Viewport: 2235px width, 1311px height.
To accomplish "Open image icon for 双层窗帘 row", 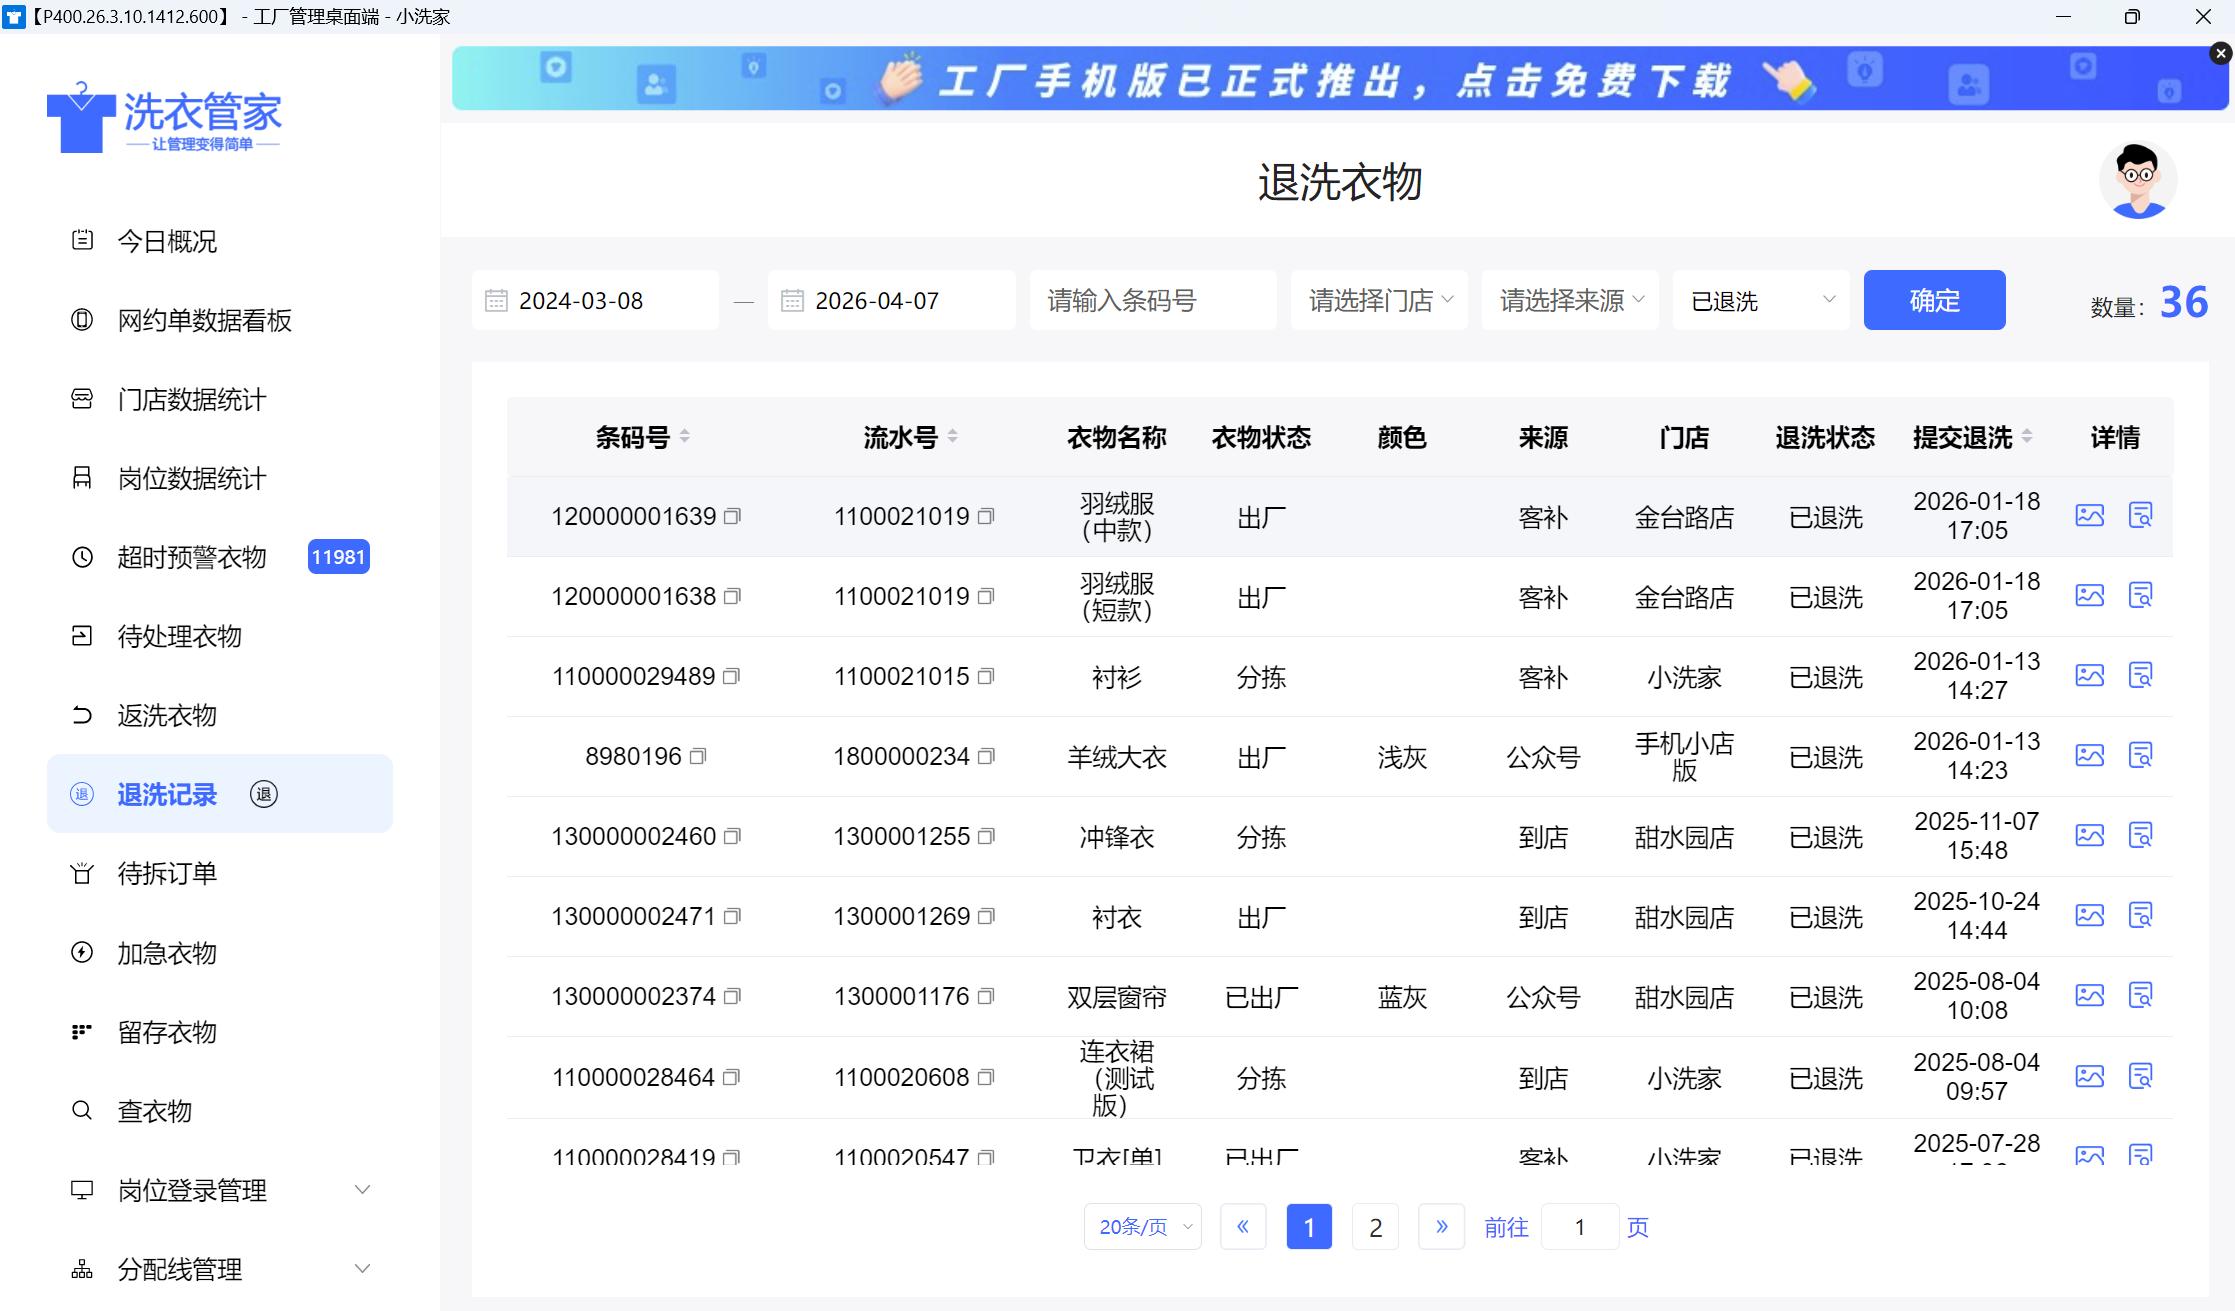I will pos(2089,995).
